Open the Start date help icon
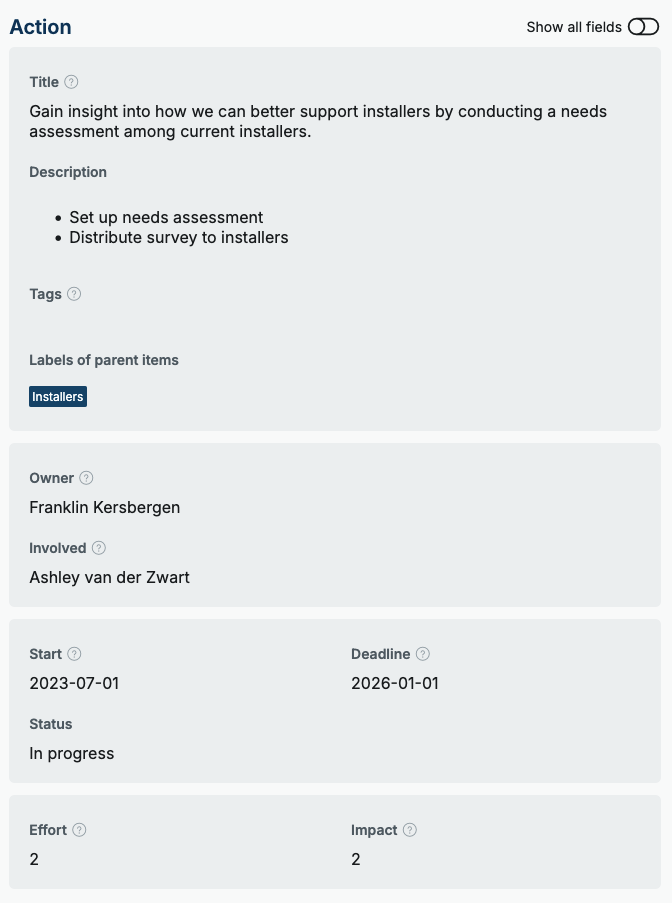The image size is (672, 903). click(74, 654)
